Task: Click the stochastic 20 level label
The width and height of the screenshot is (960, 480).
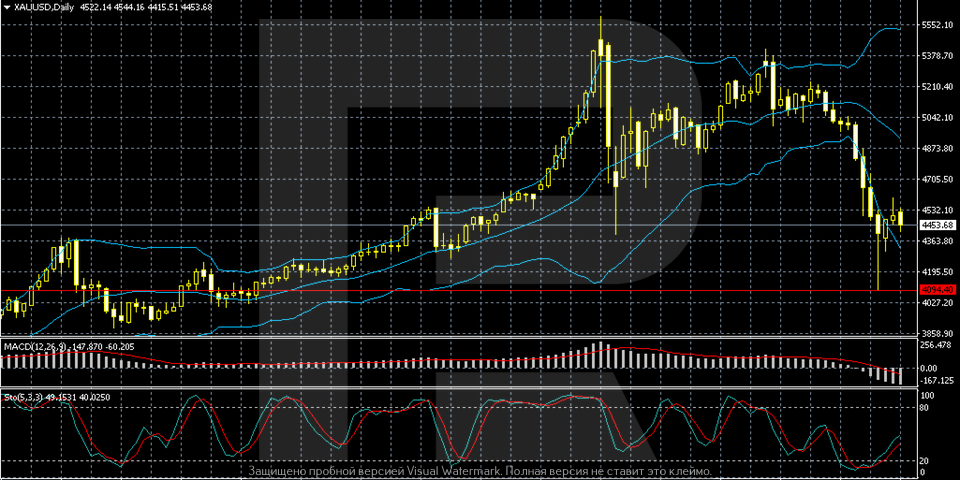Action: (x=926, y=460)
